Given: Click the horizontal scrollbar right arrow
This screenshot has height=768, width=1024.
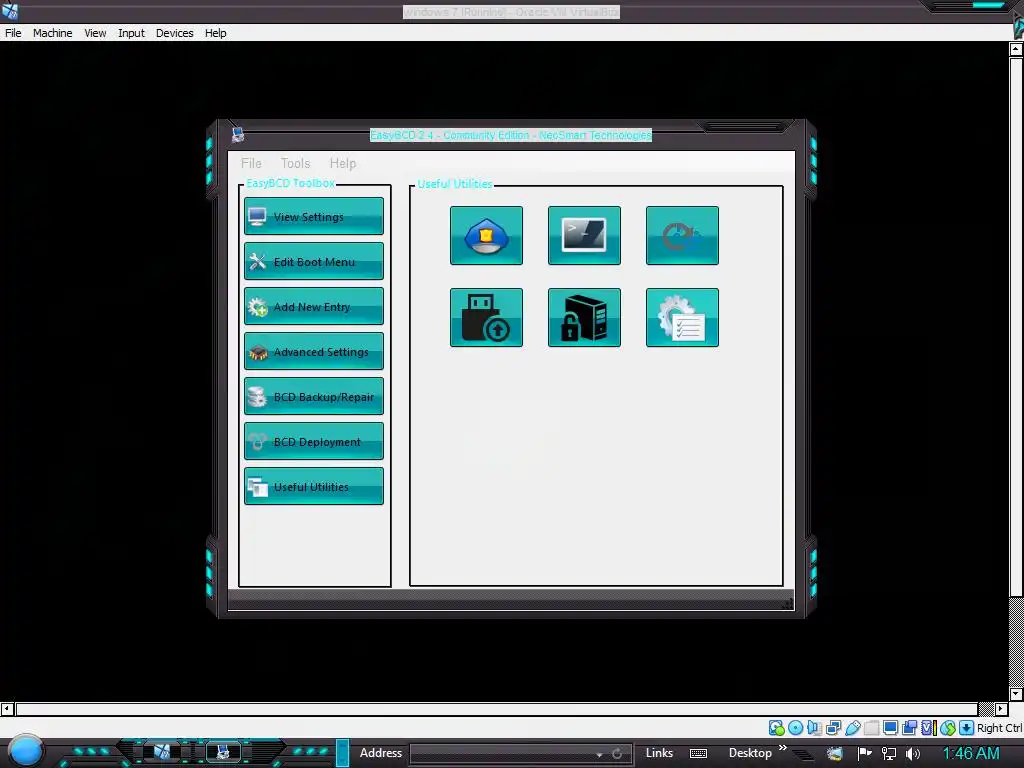Looking at the screenshot, I should [1001, 709].
